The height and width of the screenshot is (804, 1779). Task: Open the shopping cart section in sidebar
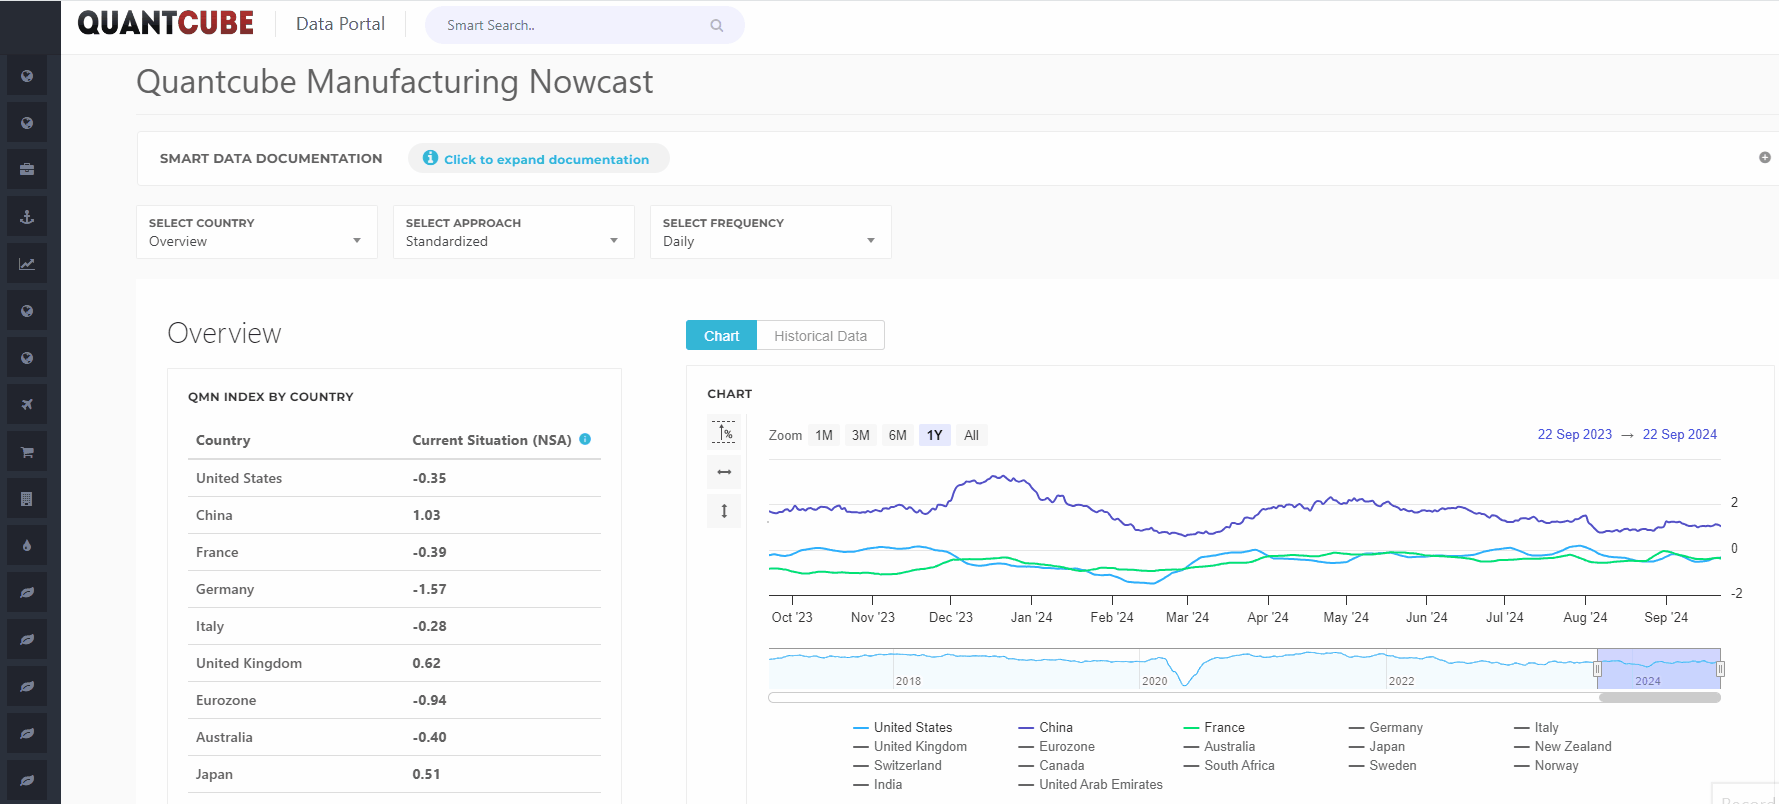point(27,452)
